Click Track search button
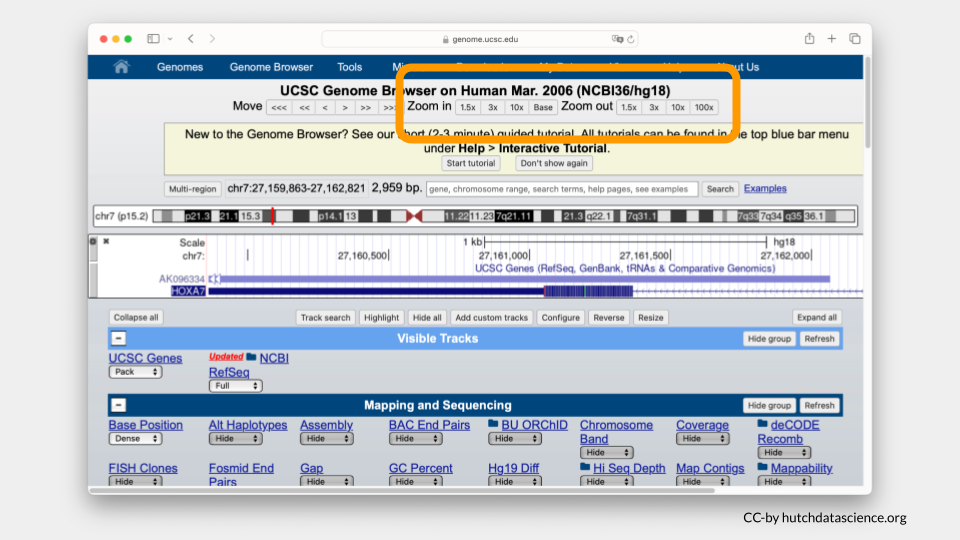Viewport: 960px width, 540px height. click(326, 317)
